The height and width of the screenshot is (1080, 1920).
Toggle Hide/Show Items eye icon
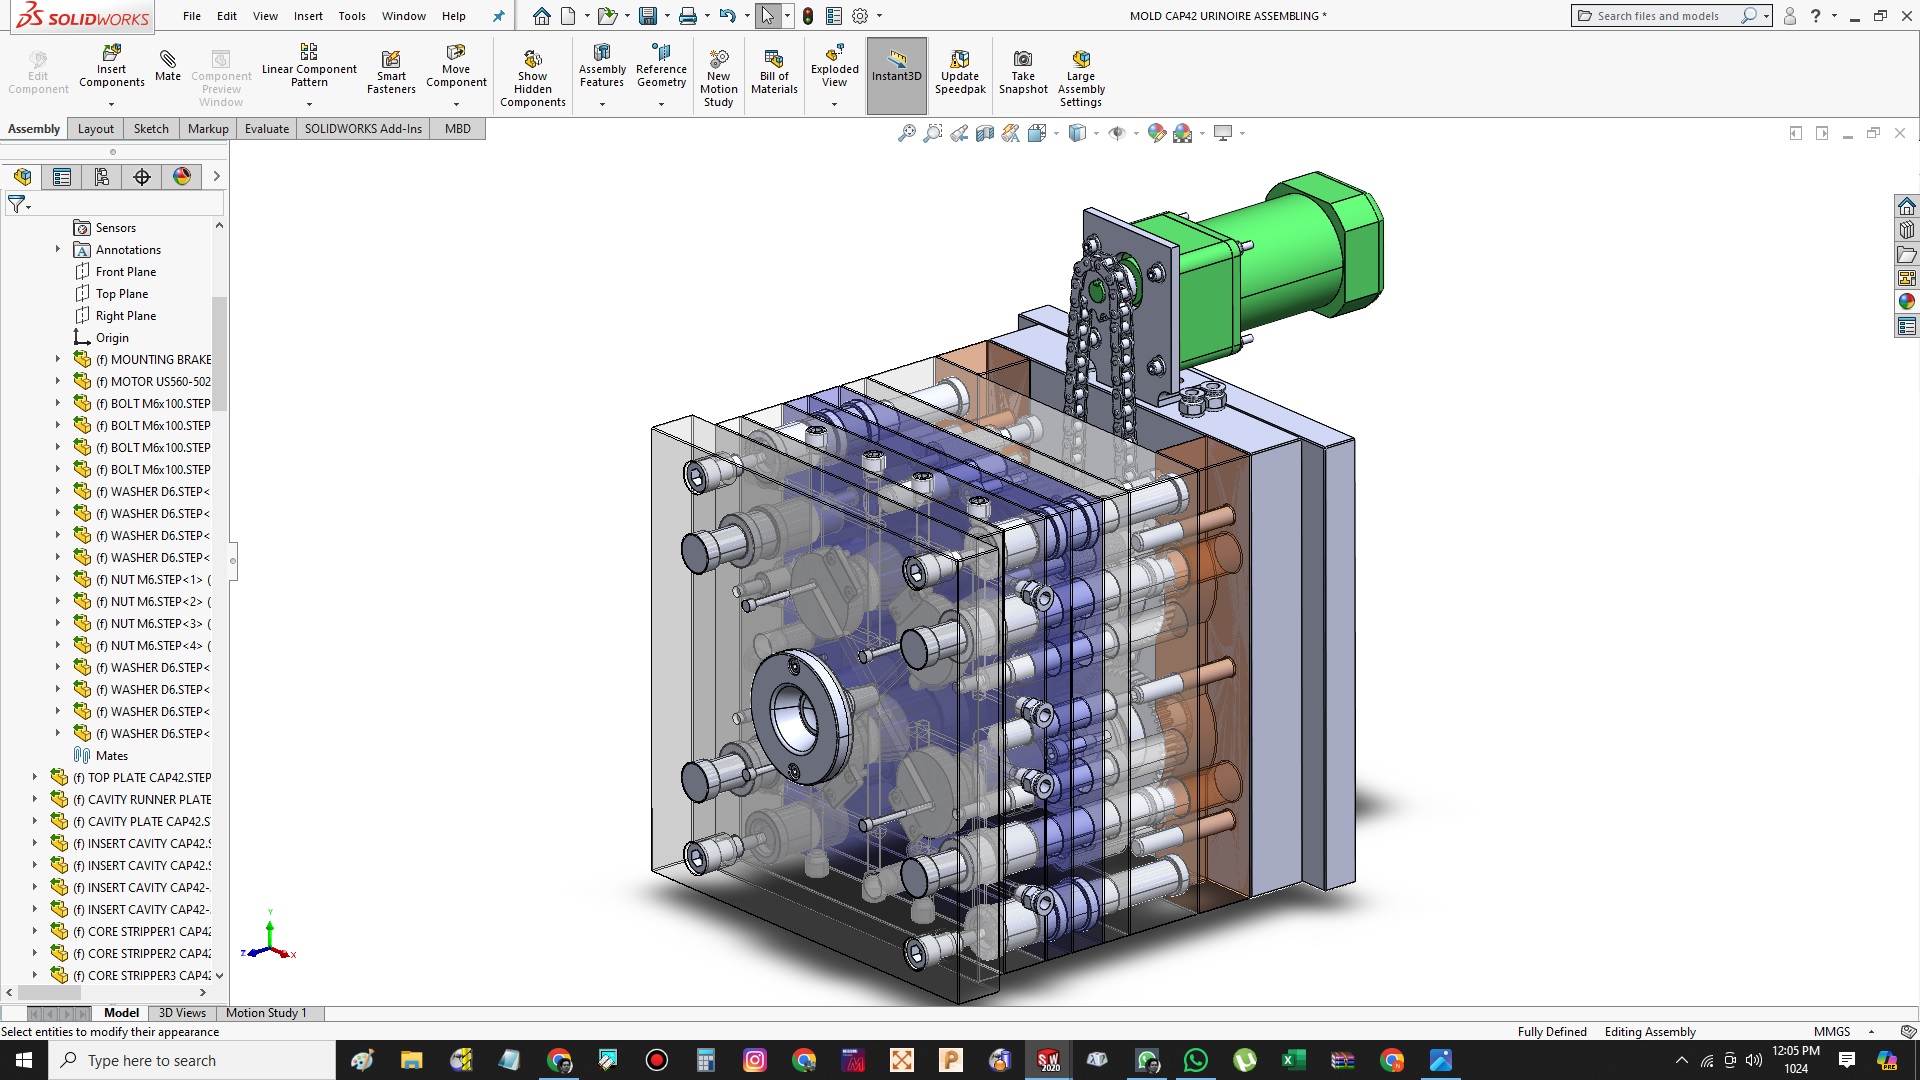point(1117,133)
